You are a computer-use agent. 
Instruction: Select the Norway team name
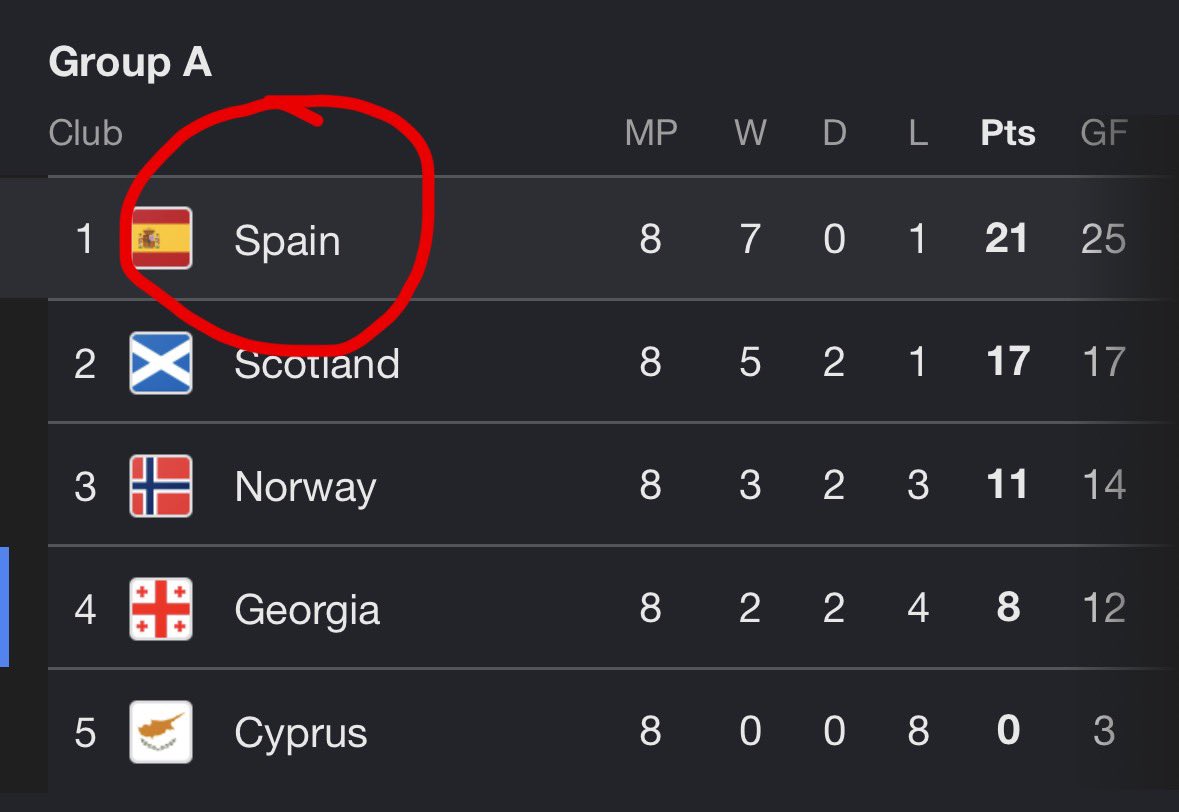coord(305,488)
